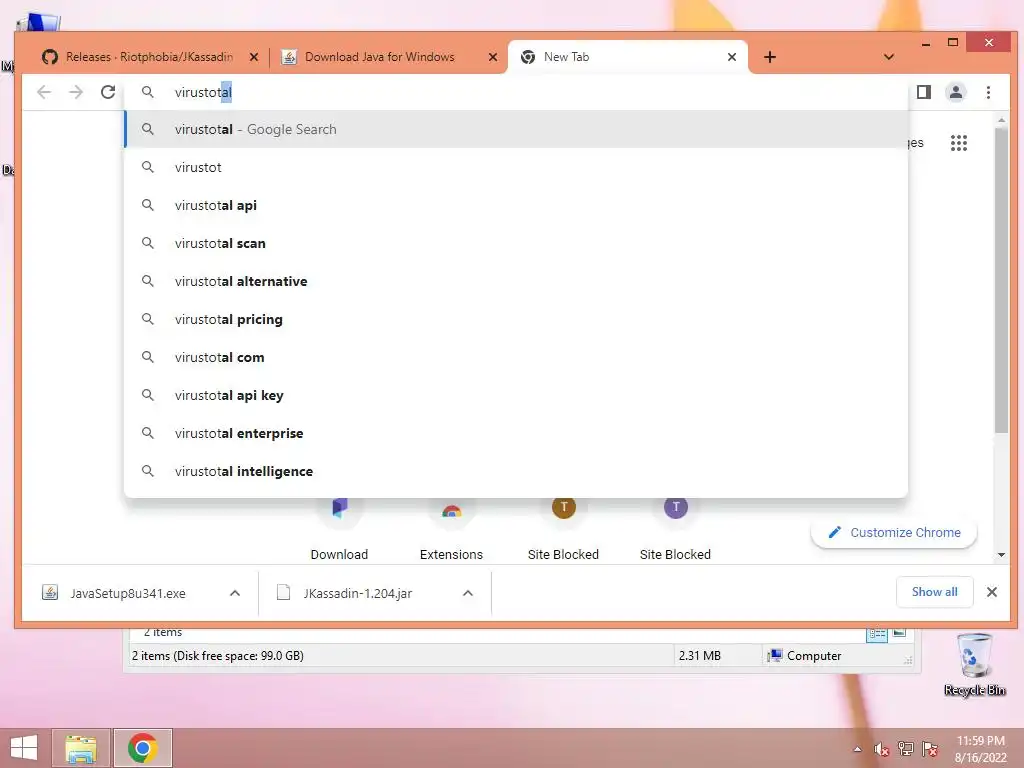Click the muted volume tray icon
The image size is (1024, 768).
[881, 749]
